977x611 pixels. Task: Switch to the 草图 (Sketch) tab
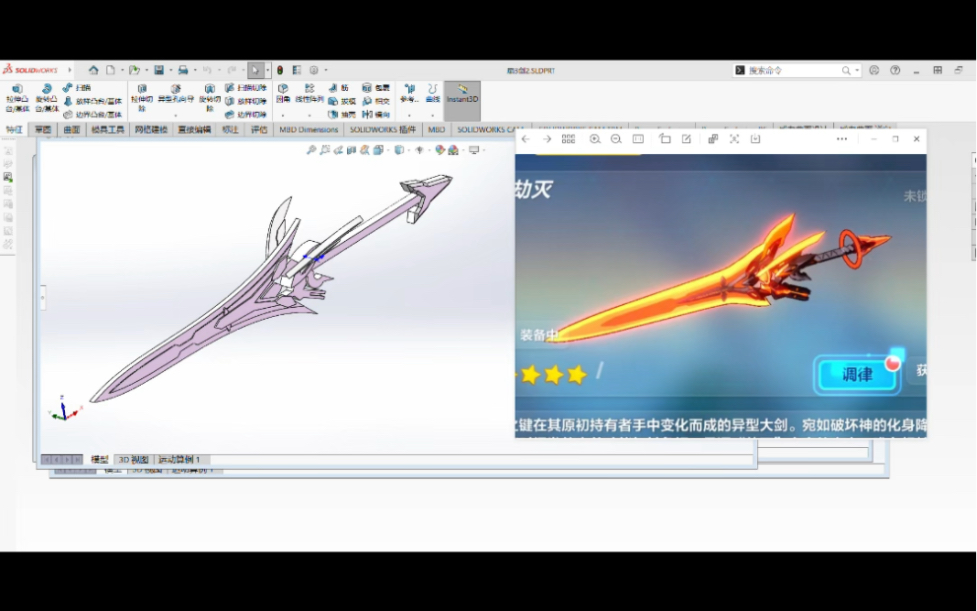click(43, 130)
